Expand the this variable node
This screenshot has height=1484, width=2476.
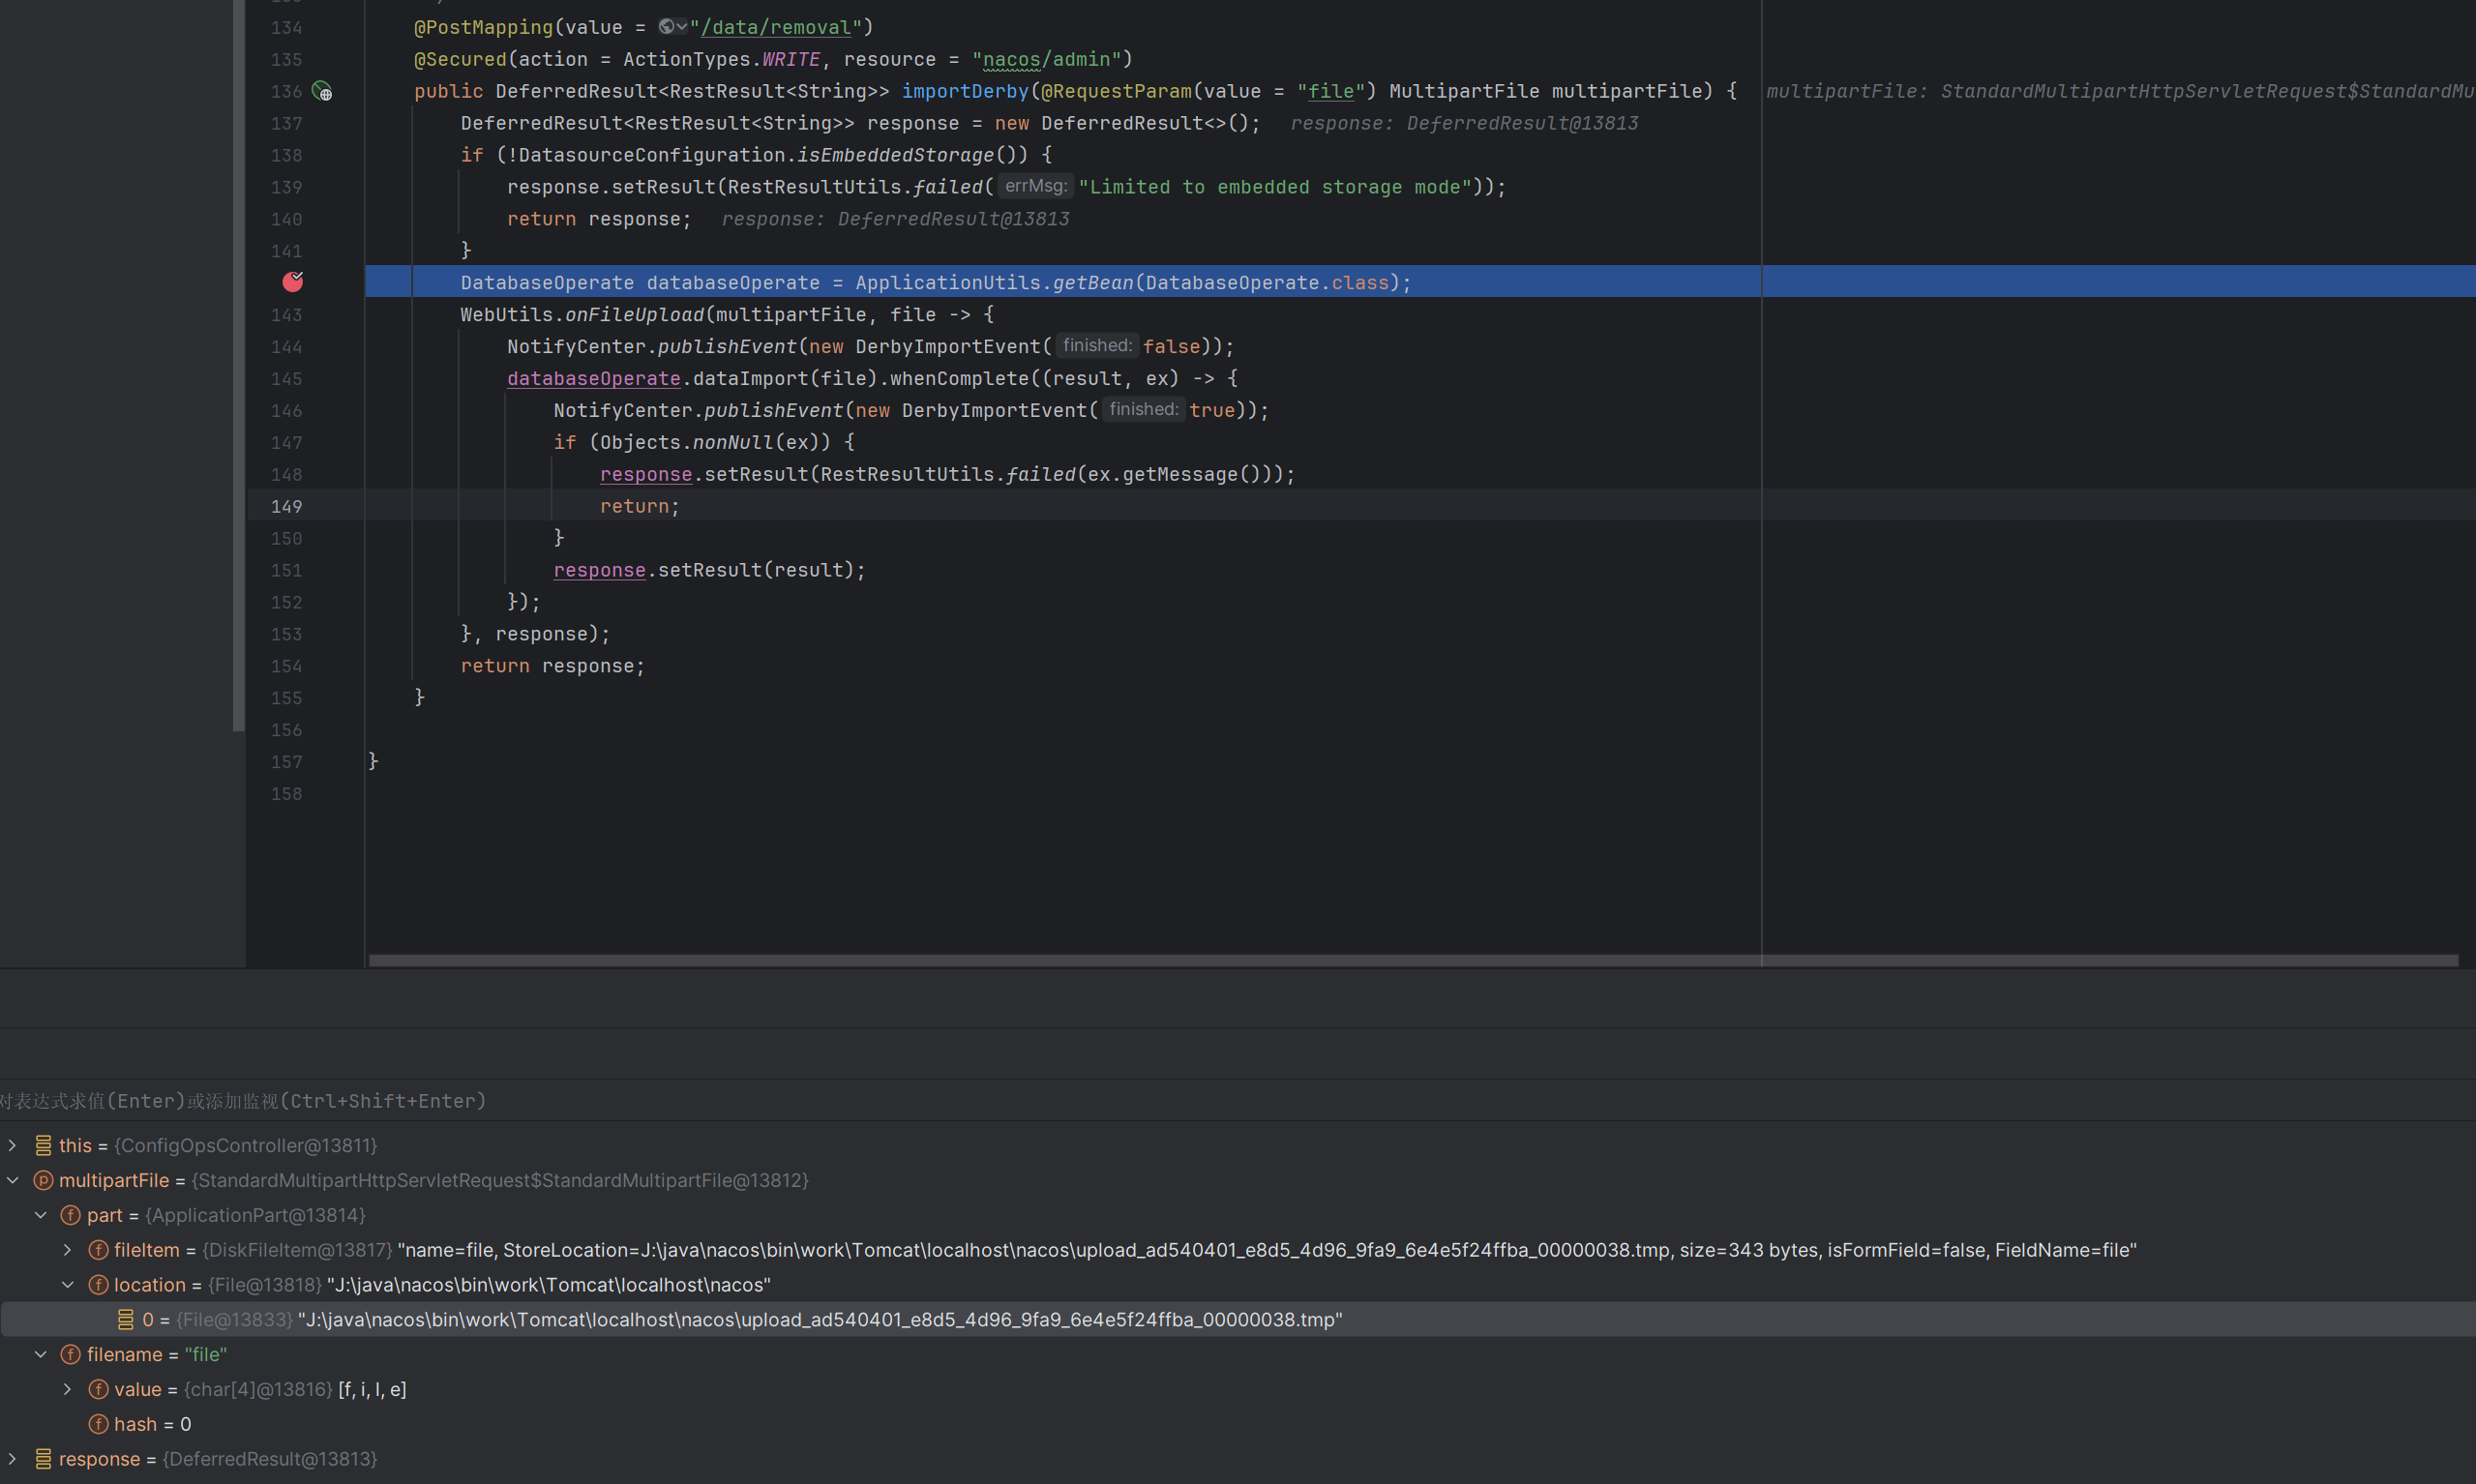(x=13, y=1145)
